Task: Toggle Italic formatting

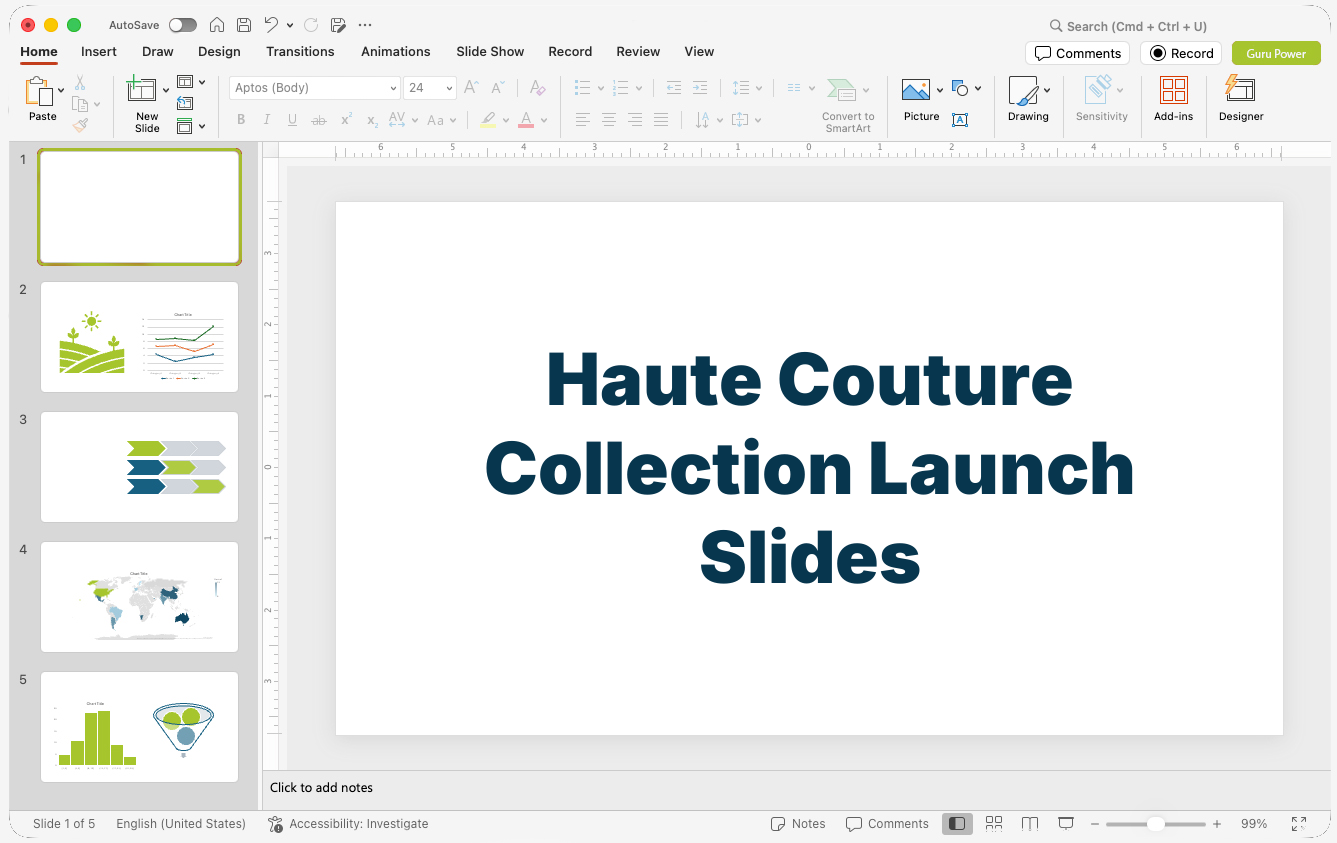Action: click(x=267, y=120)
